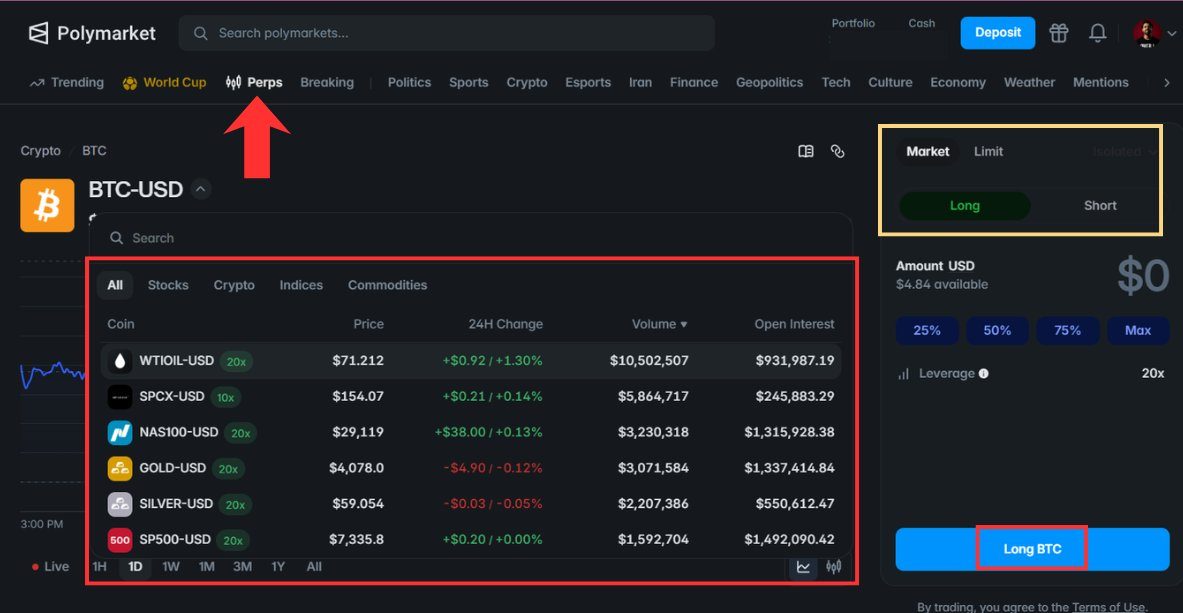Click the search magnifier in top bar
This screenshot has width=1183, height=613.
pos(201,33)
